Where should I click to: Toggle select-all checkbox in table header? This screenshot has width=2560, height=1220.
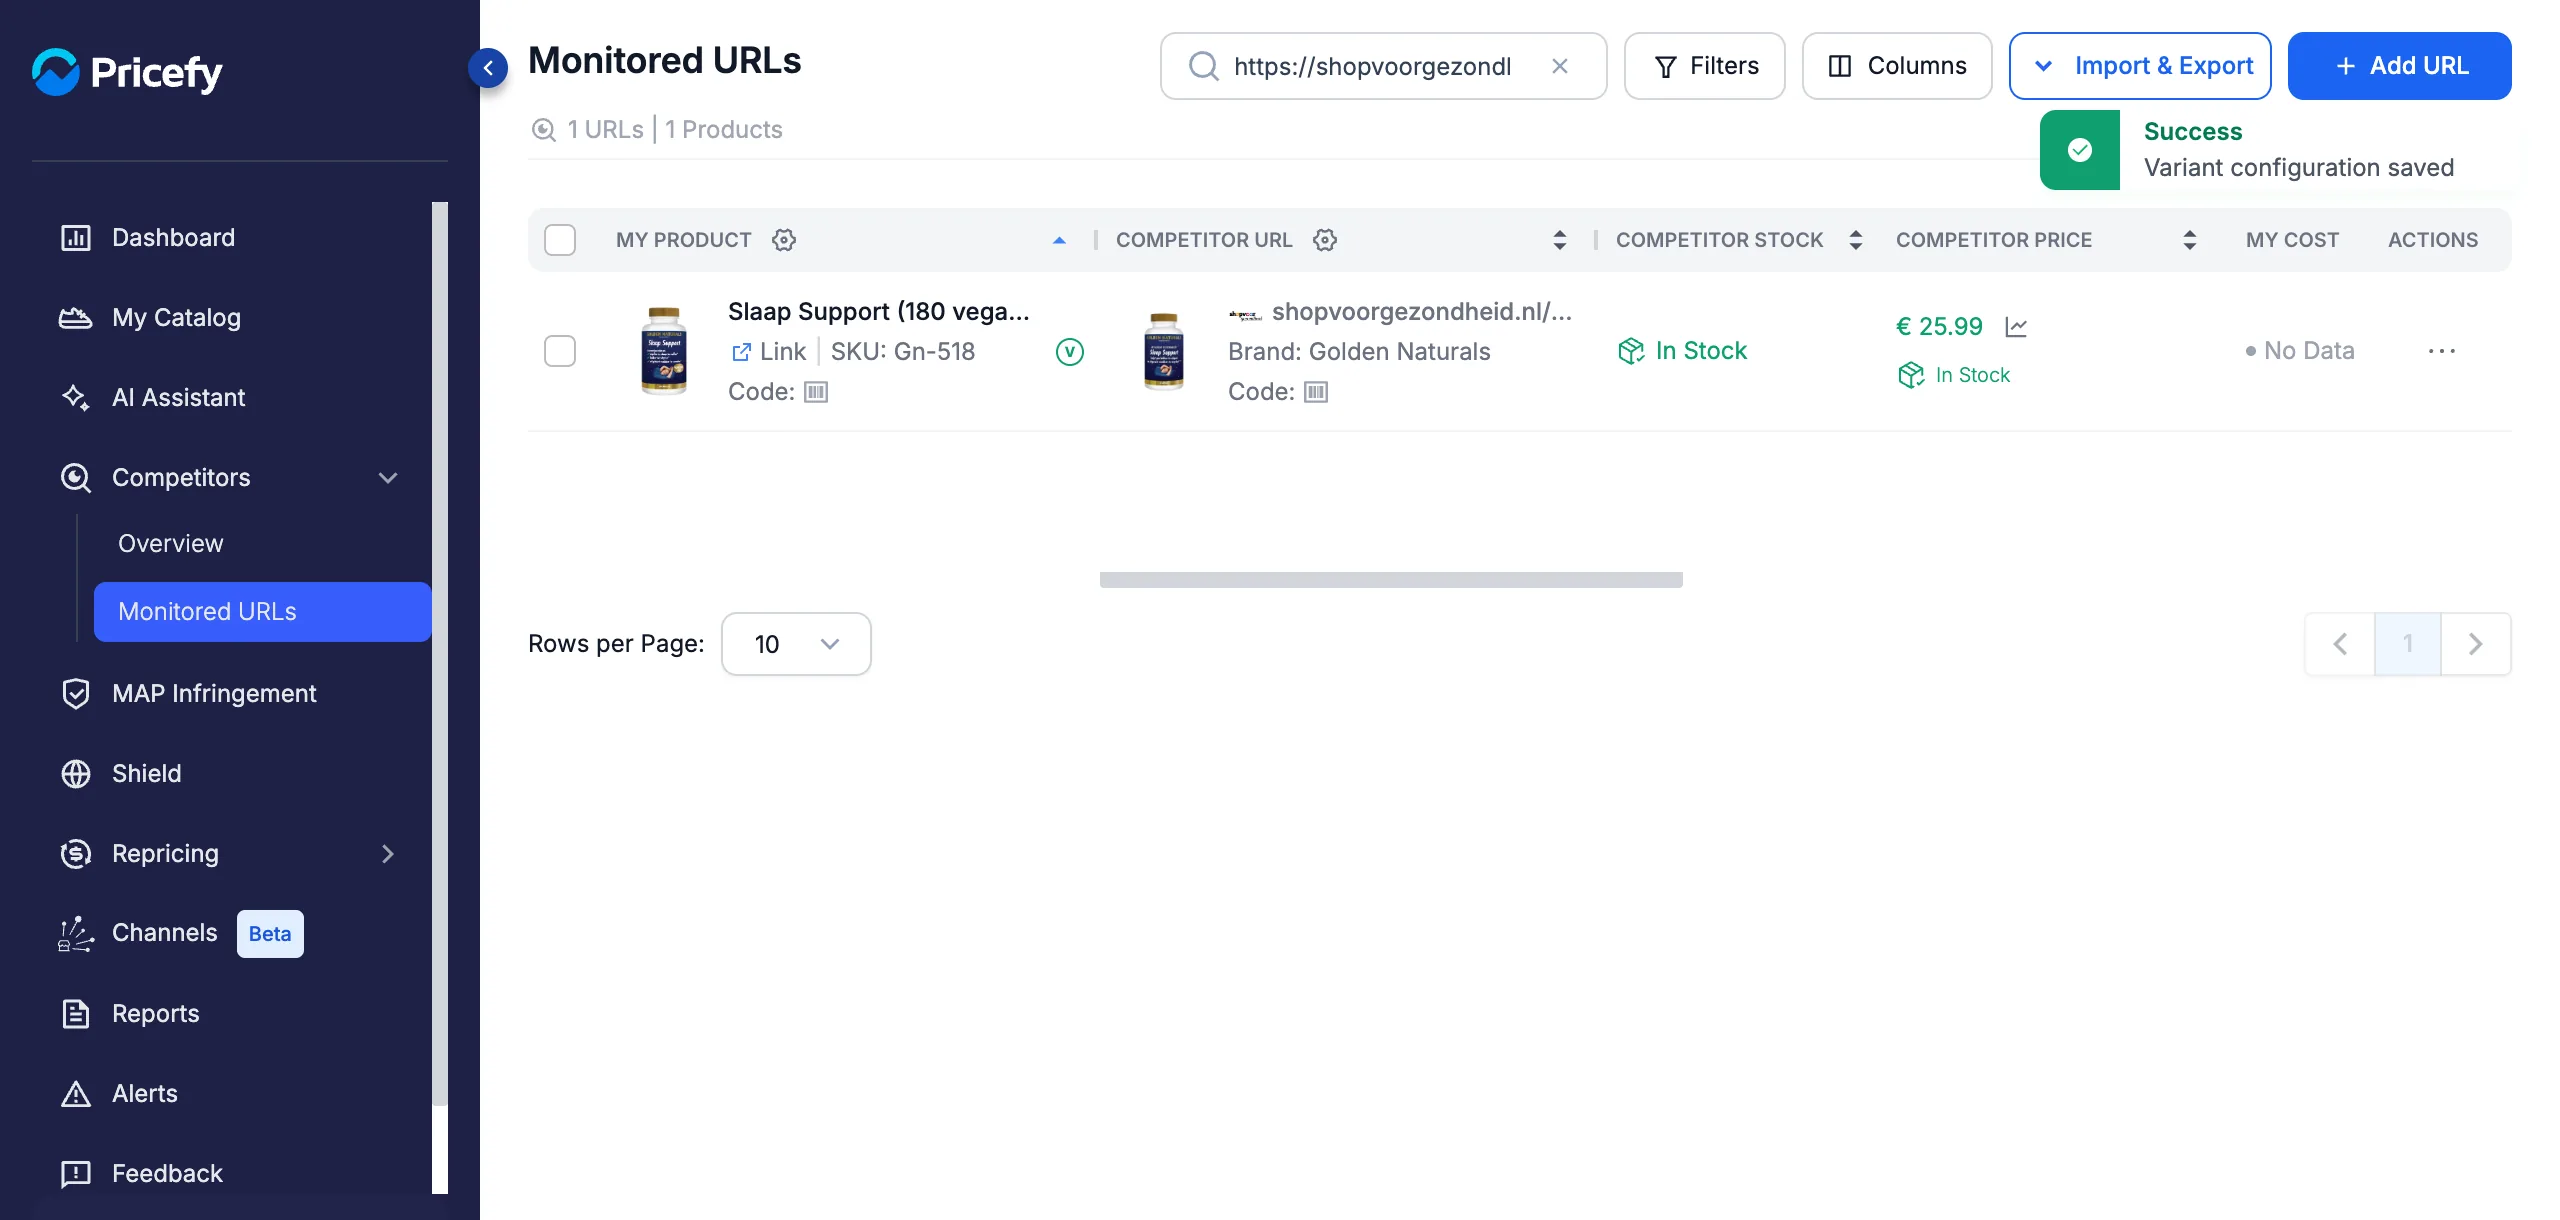560,240
